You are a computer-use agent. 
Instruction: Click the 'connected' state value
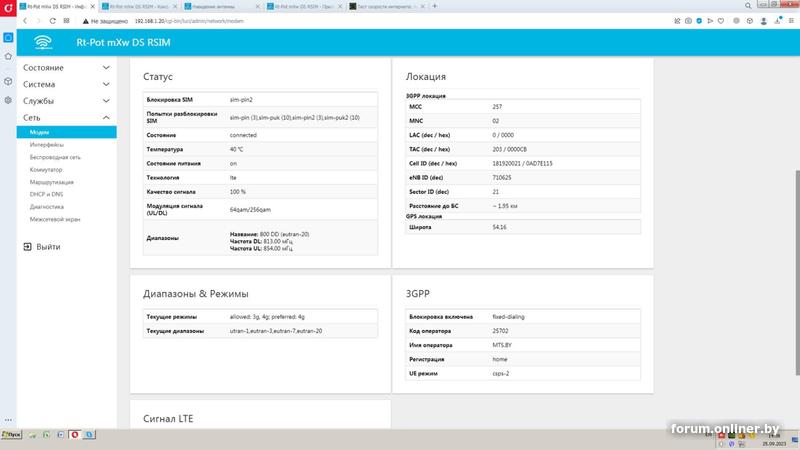tap(243, 135)
